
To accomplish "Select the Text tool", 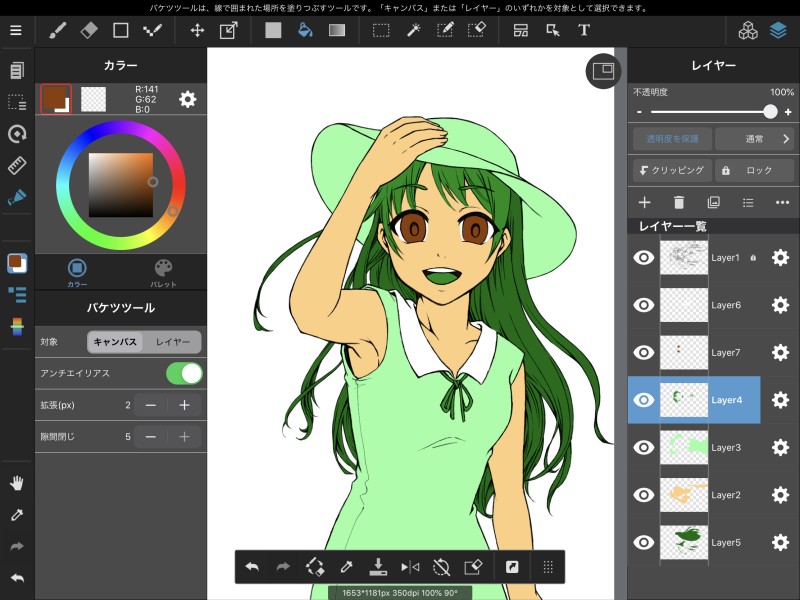I will tap(584, 30).
